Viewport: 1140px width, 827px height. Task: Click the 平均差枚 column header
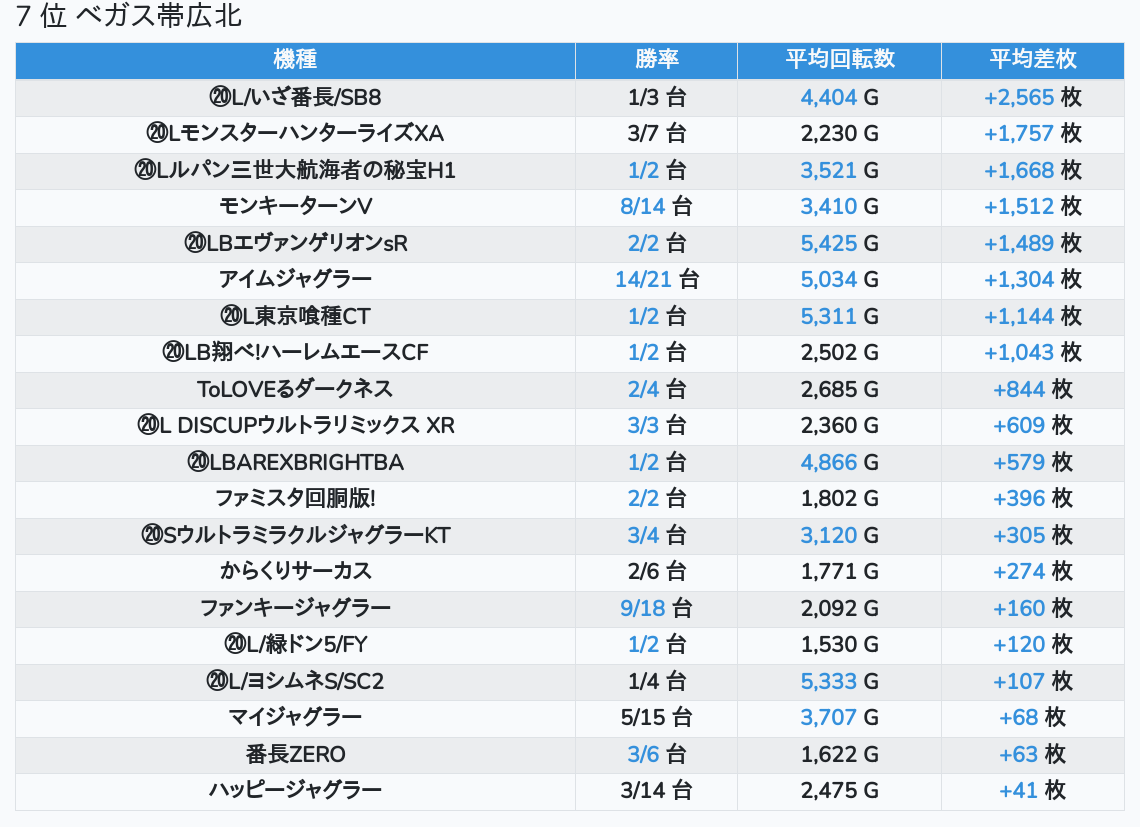(1032, 60)
